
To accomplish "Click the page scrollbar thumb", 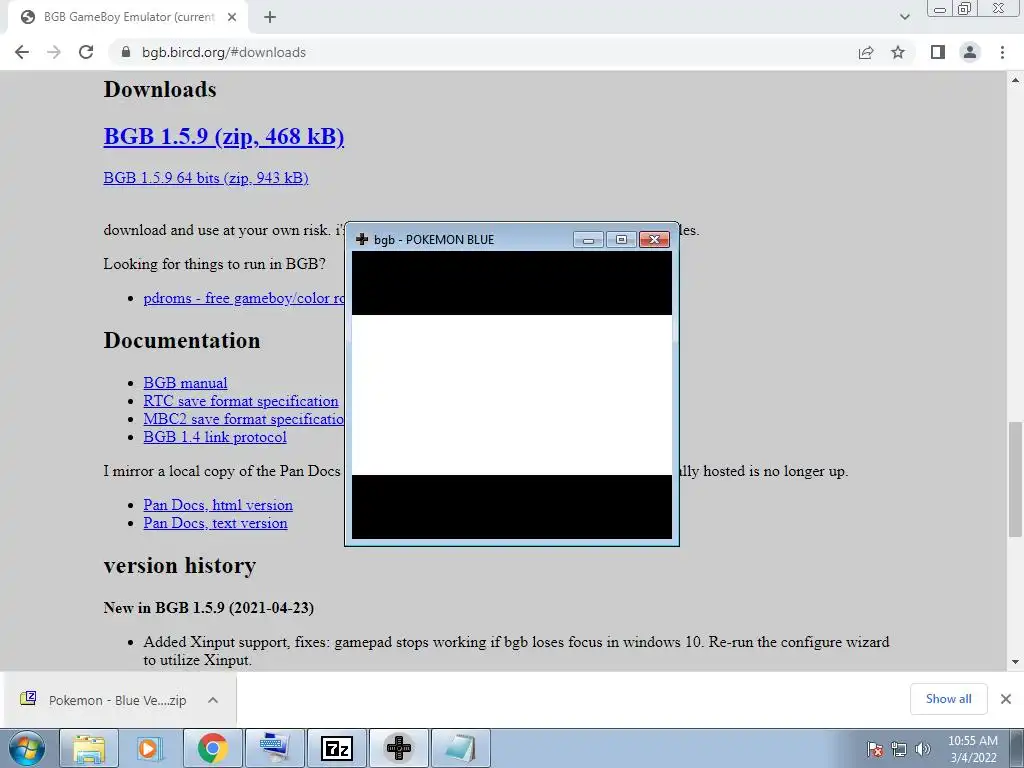I will (1015, 479).
